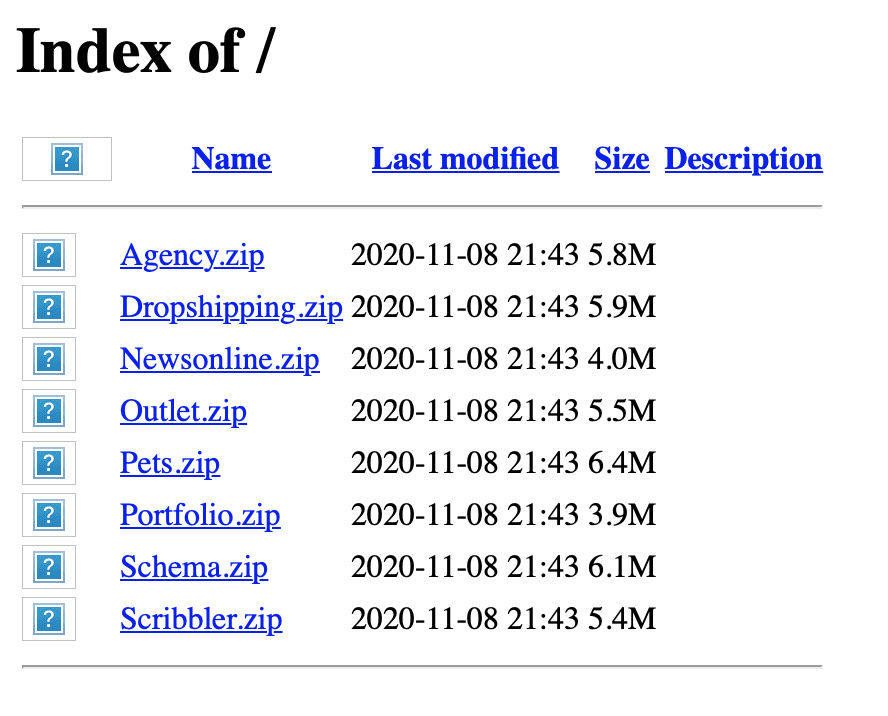The height and width of the screenshot is (716, 888).
Task: Open the Portfolio.zip link
Action: (200, 515)
